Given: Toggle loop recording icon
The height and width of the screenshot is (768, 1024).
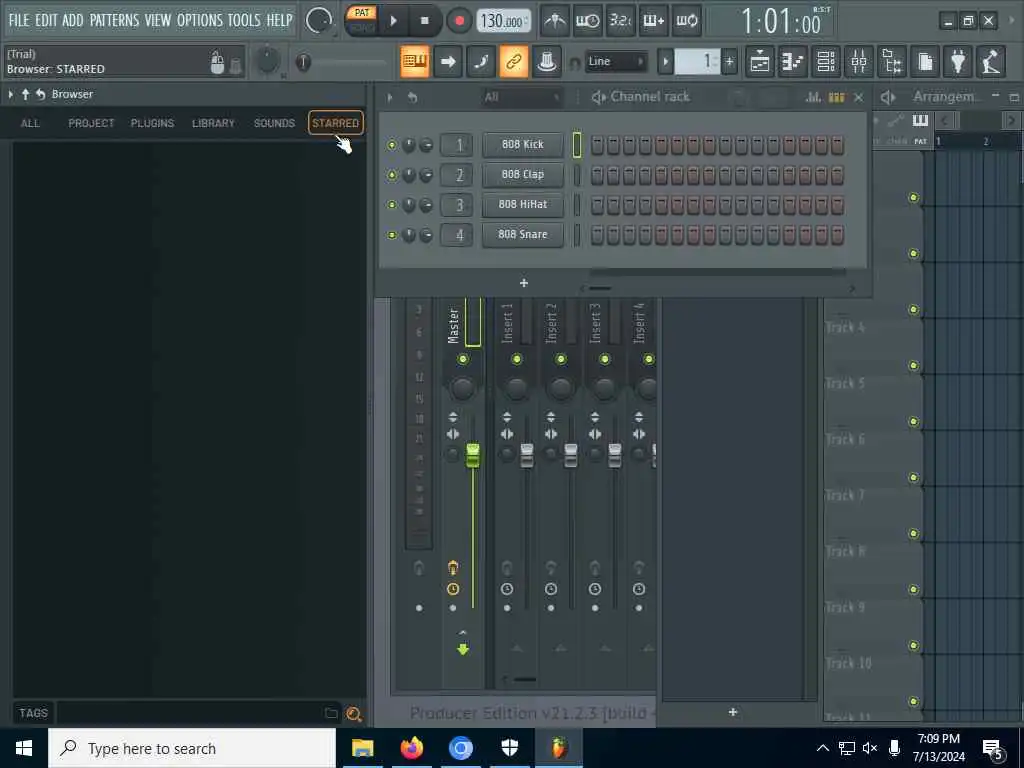Looking at the screenshot, I should pos(686,21).
